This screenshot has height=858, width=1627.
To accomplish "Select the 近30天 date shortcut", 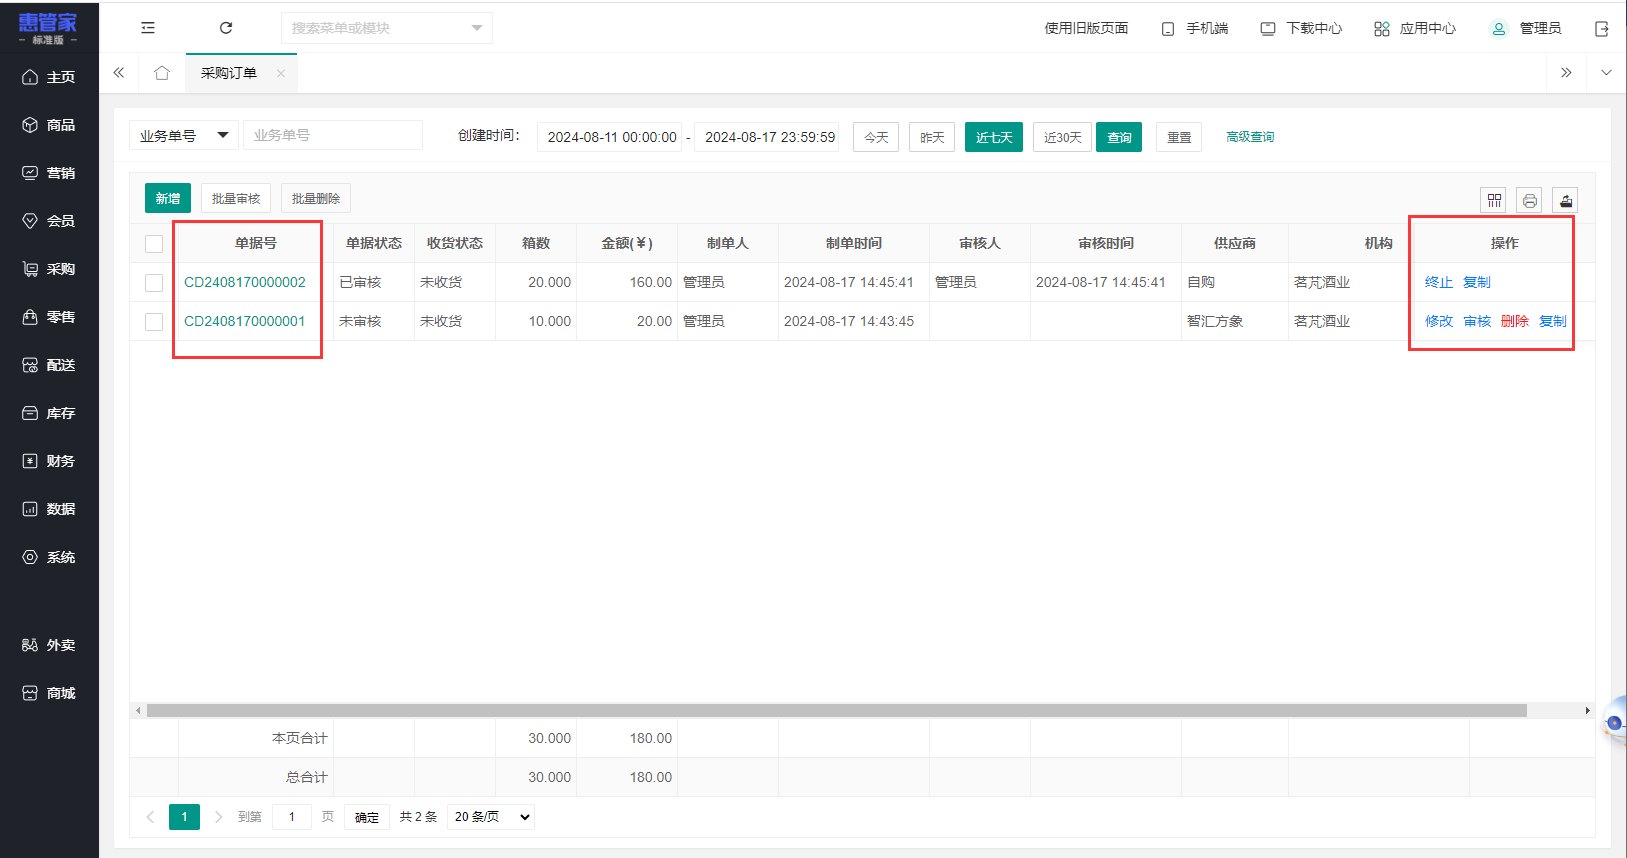I will (1062, 137).
